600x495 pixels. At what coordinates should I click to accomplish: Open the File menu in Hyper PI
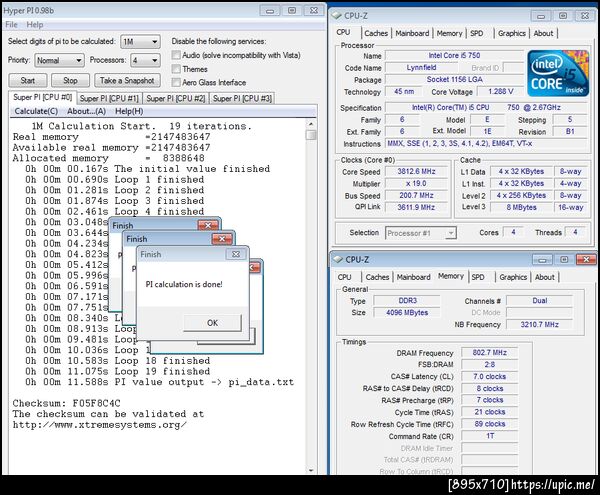11,24
